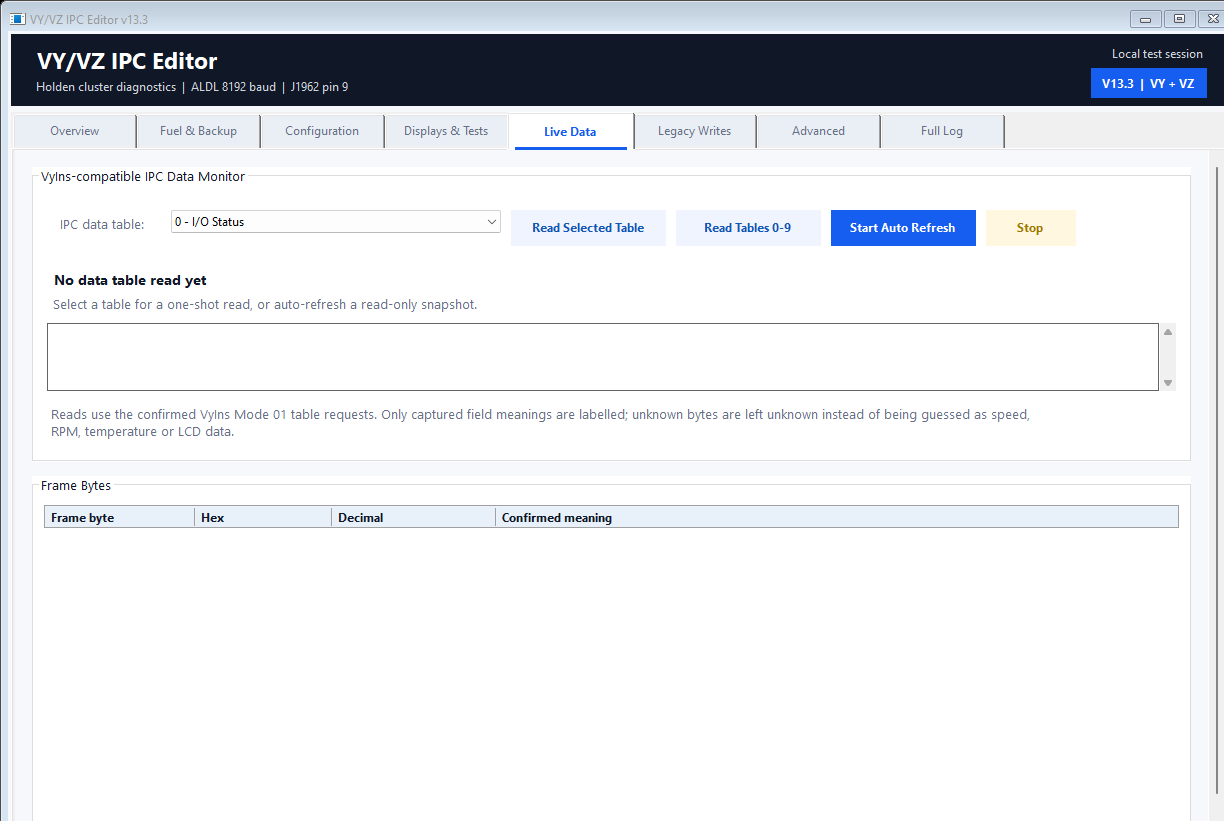This screenshot has width=1224, height=821.
Task: Start Auto Refresh of data
Action: pyautogui.click(x=903, y=228)
